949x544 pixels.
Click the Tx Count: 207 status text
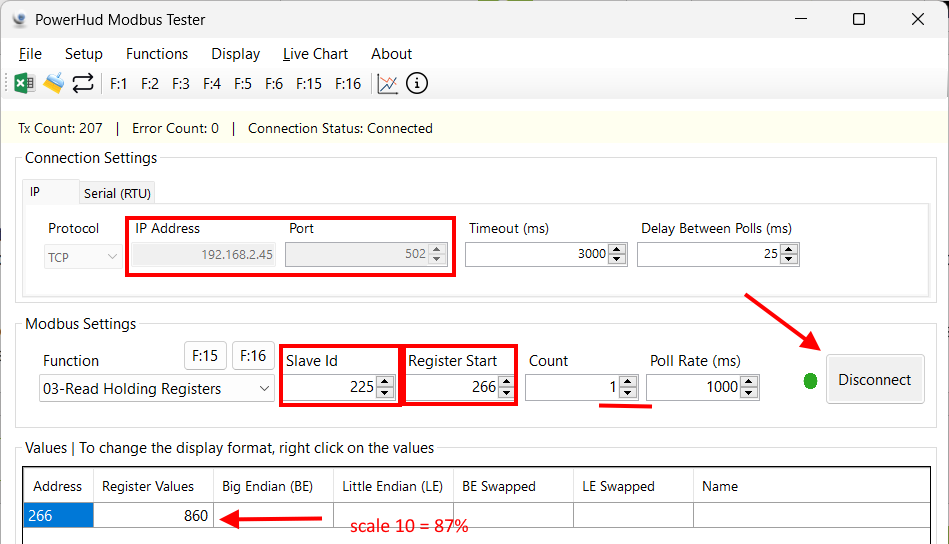(60, 128)
